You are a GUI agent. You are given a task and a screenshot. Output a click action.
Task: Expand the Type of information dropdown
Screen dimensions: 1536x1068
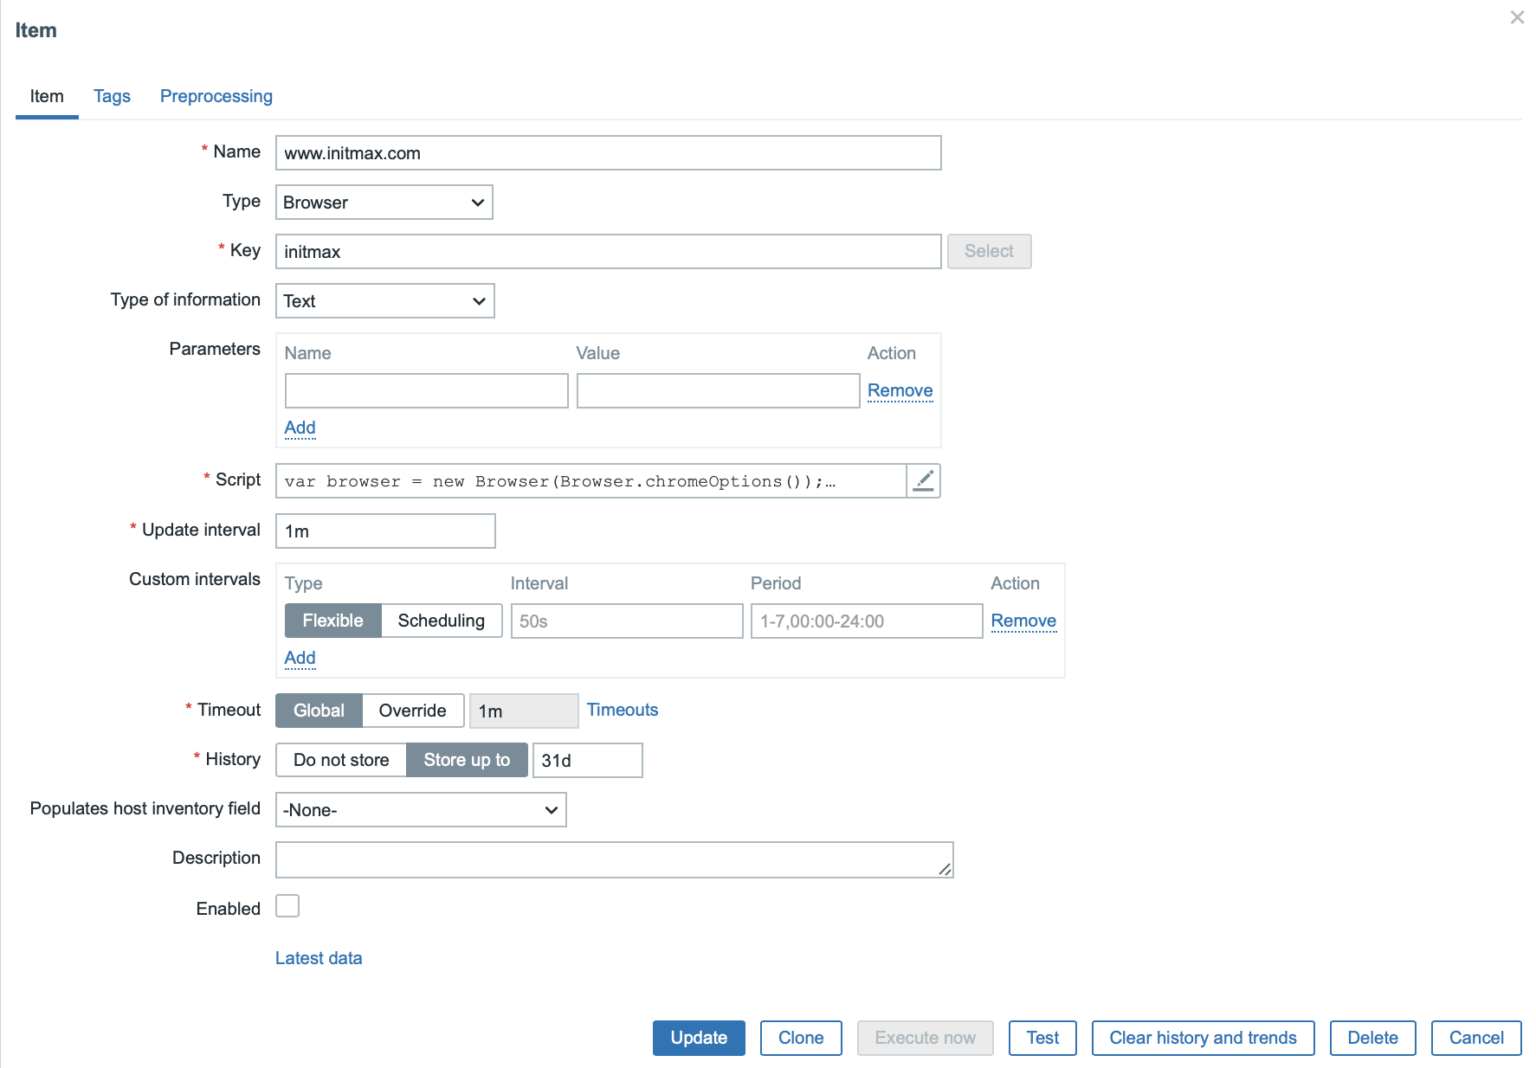pyautogui.click(x=384, y=301)
